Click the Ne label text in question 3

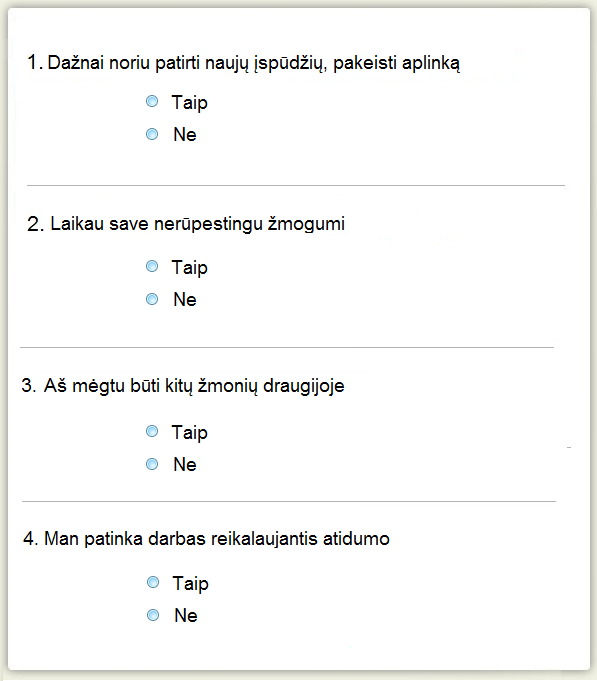185,465
